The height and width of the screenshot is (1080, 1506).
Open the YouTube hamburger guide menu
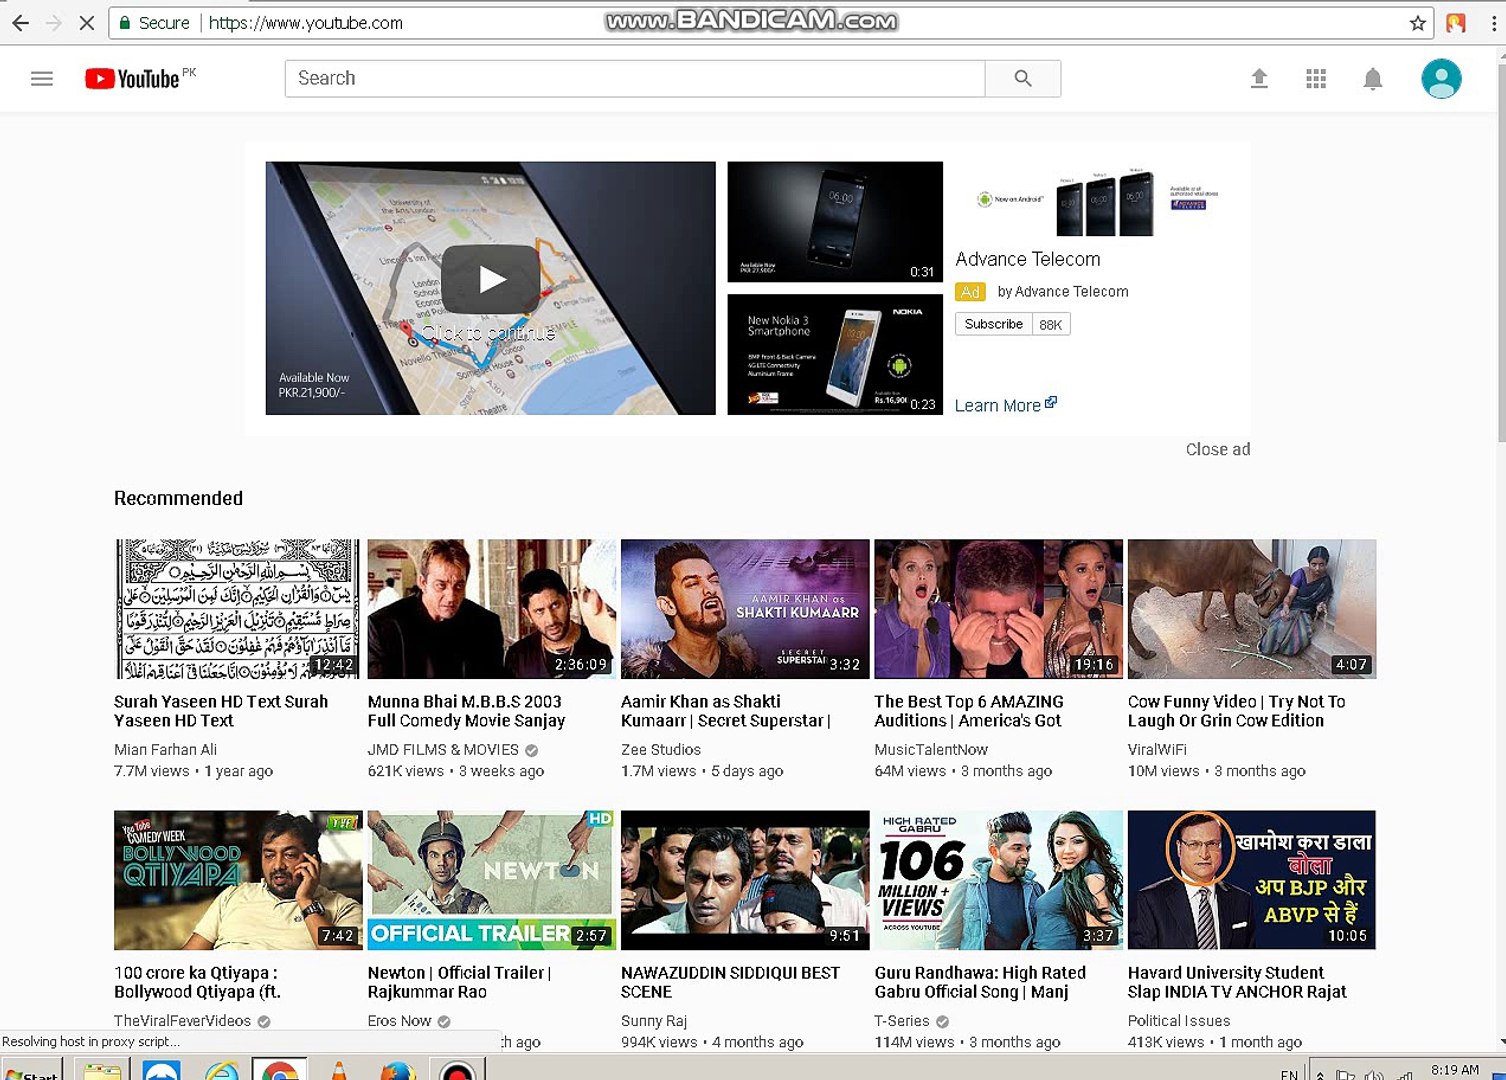[42, 78]
